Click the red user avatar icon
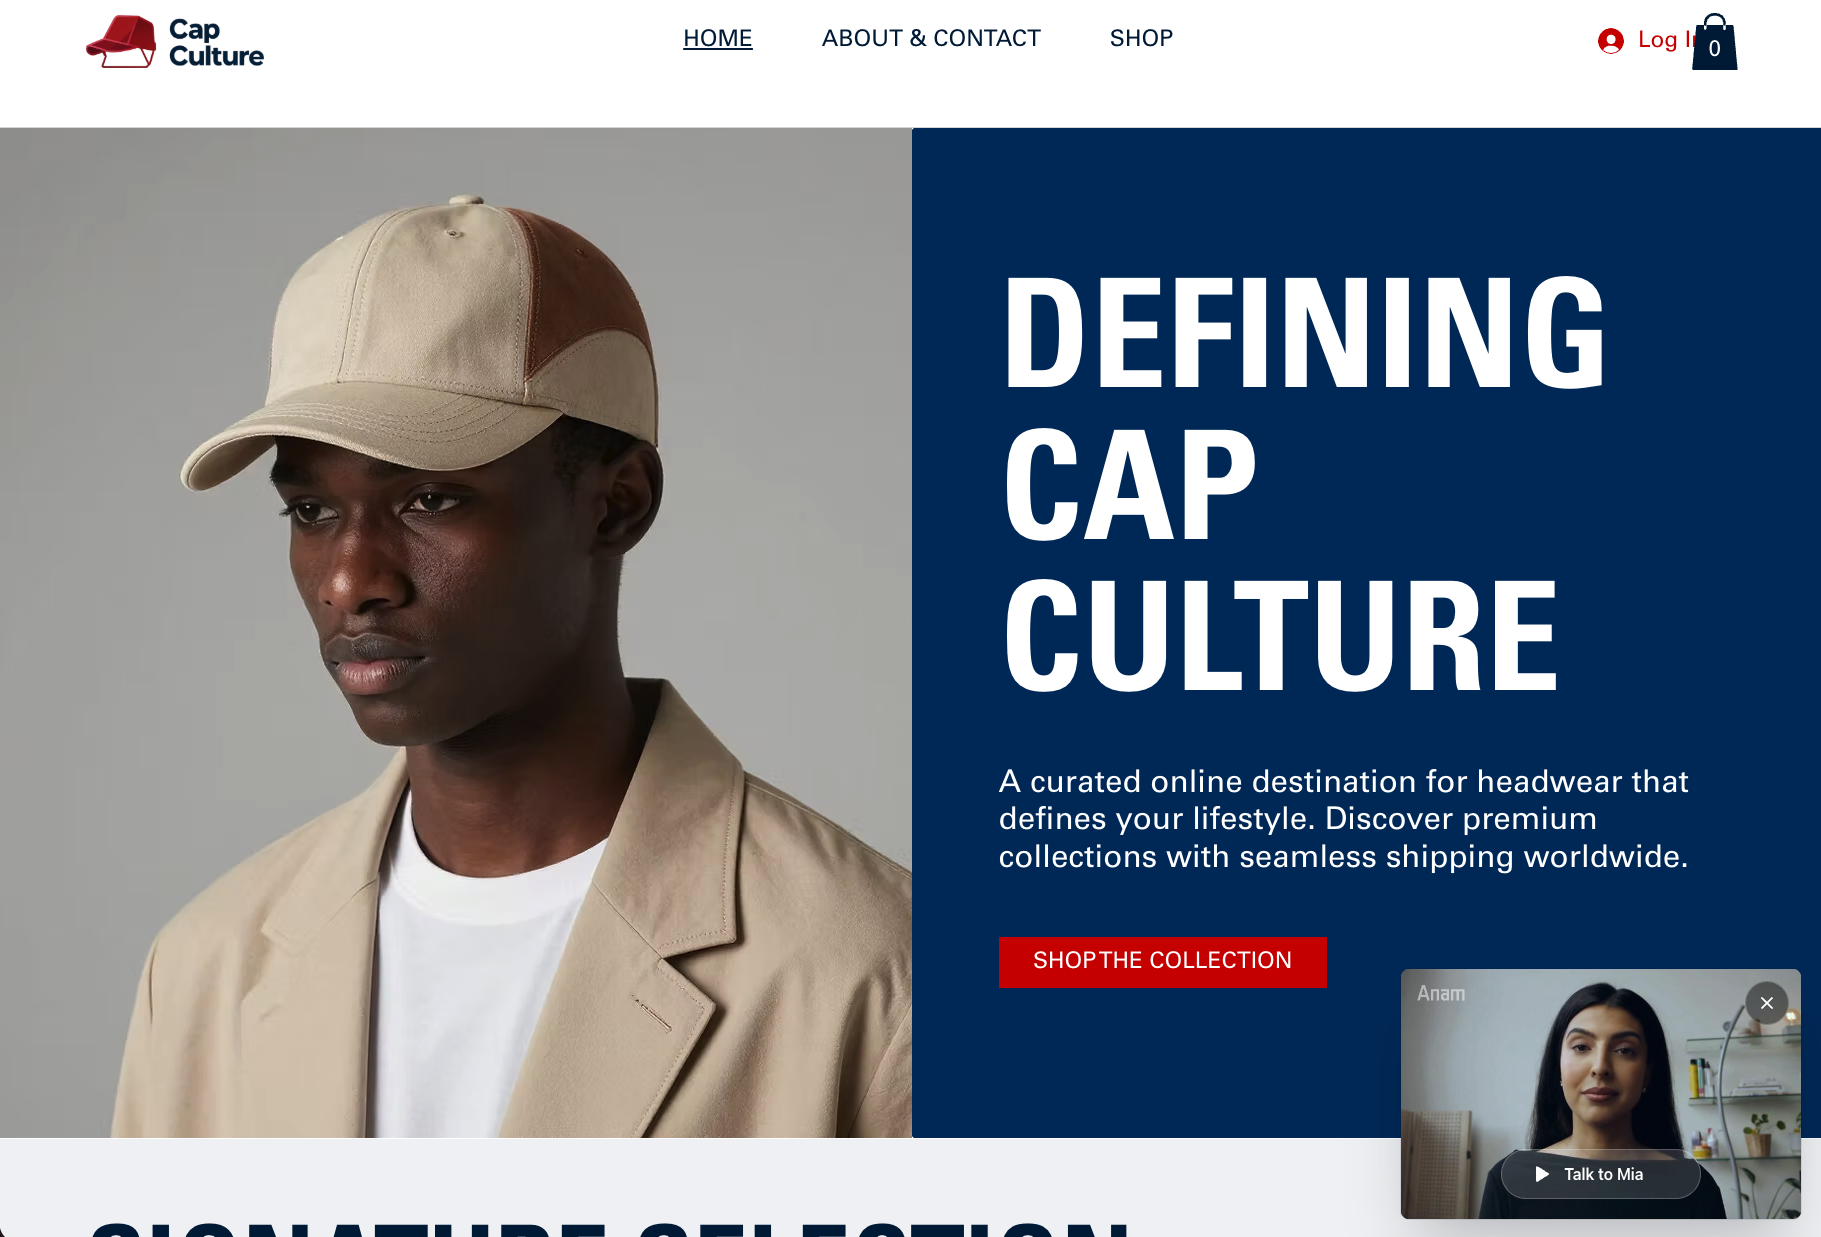The image size is (1821, 1237). [x=1611, y=41]
